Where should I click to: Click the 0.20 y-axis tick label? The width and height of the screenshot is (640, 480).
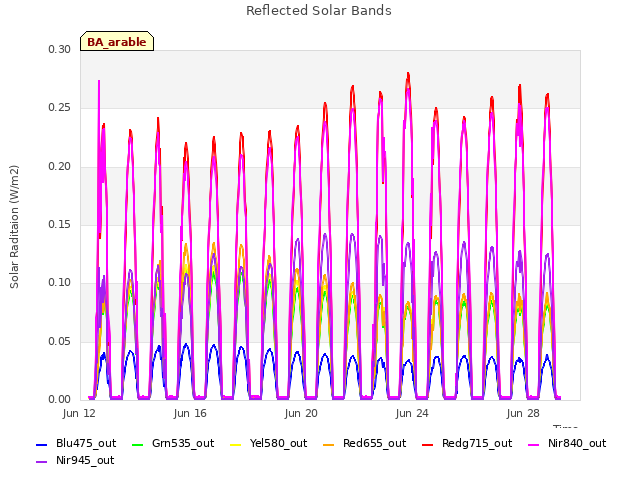pos(60,167)
